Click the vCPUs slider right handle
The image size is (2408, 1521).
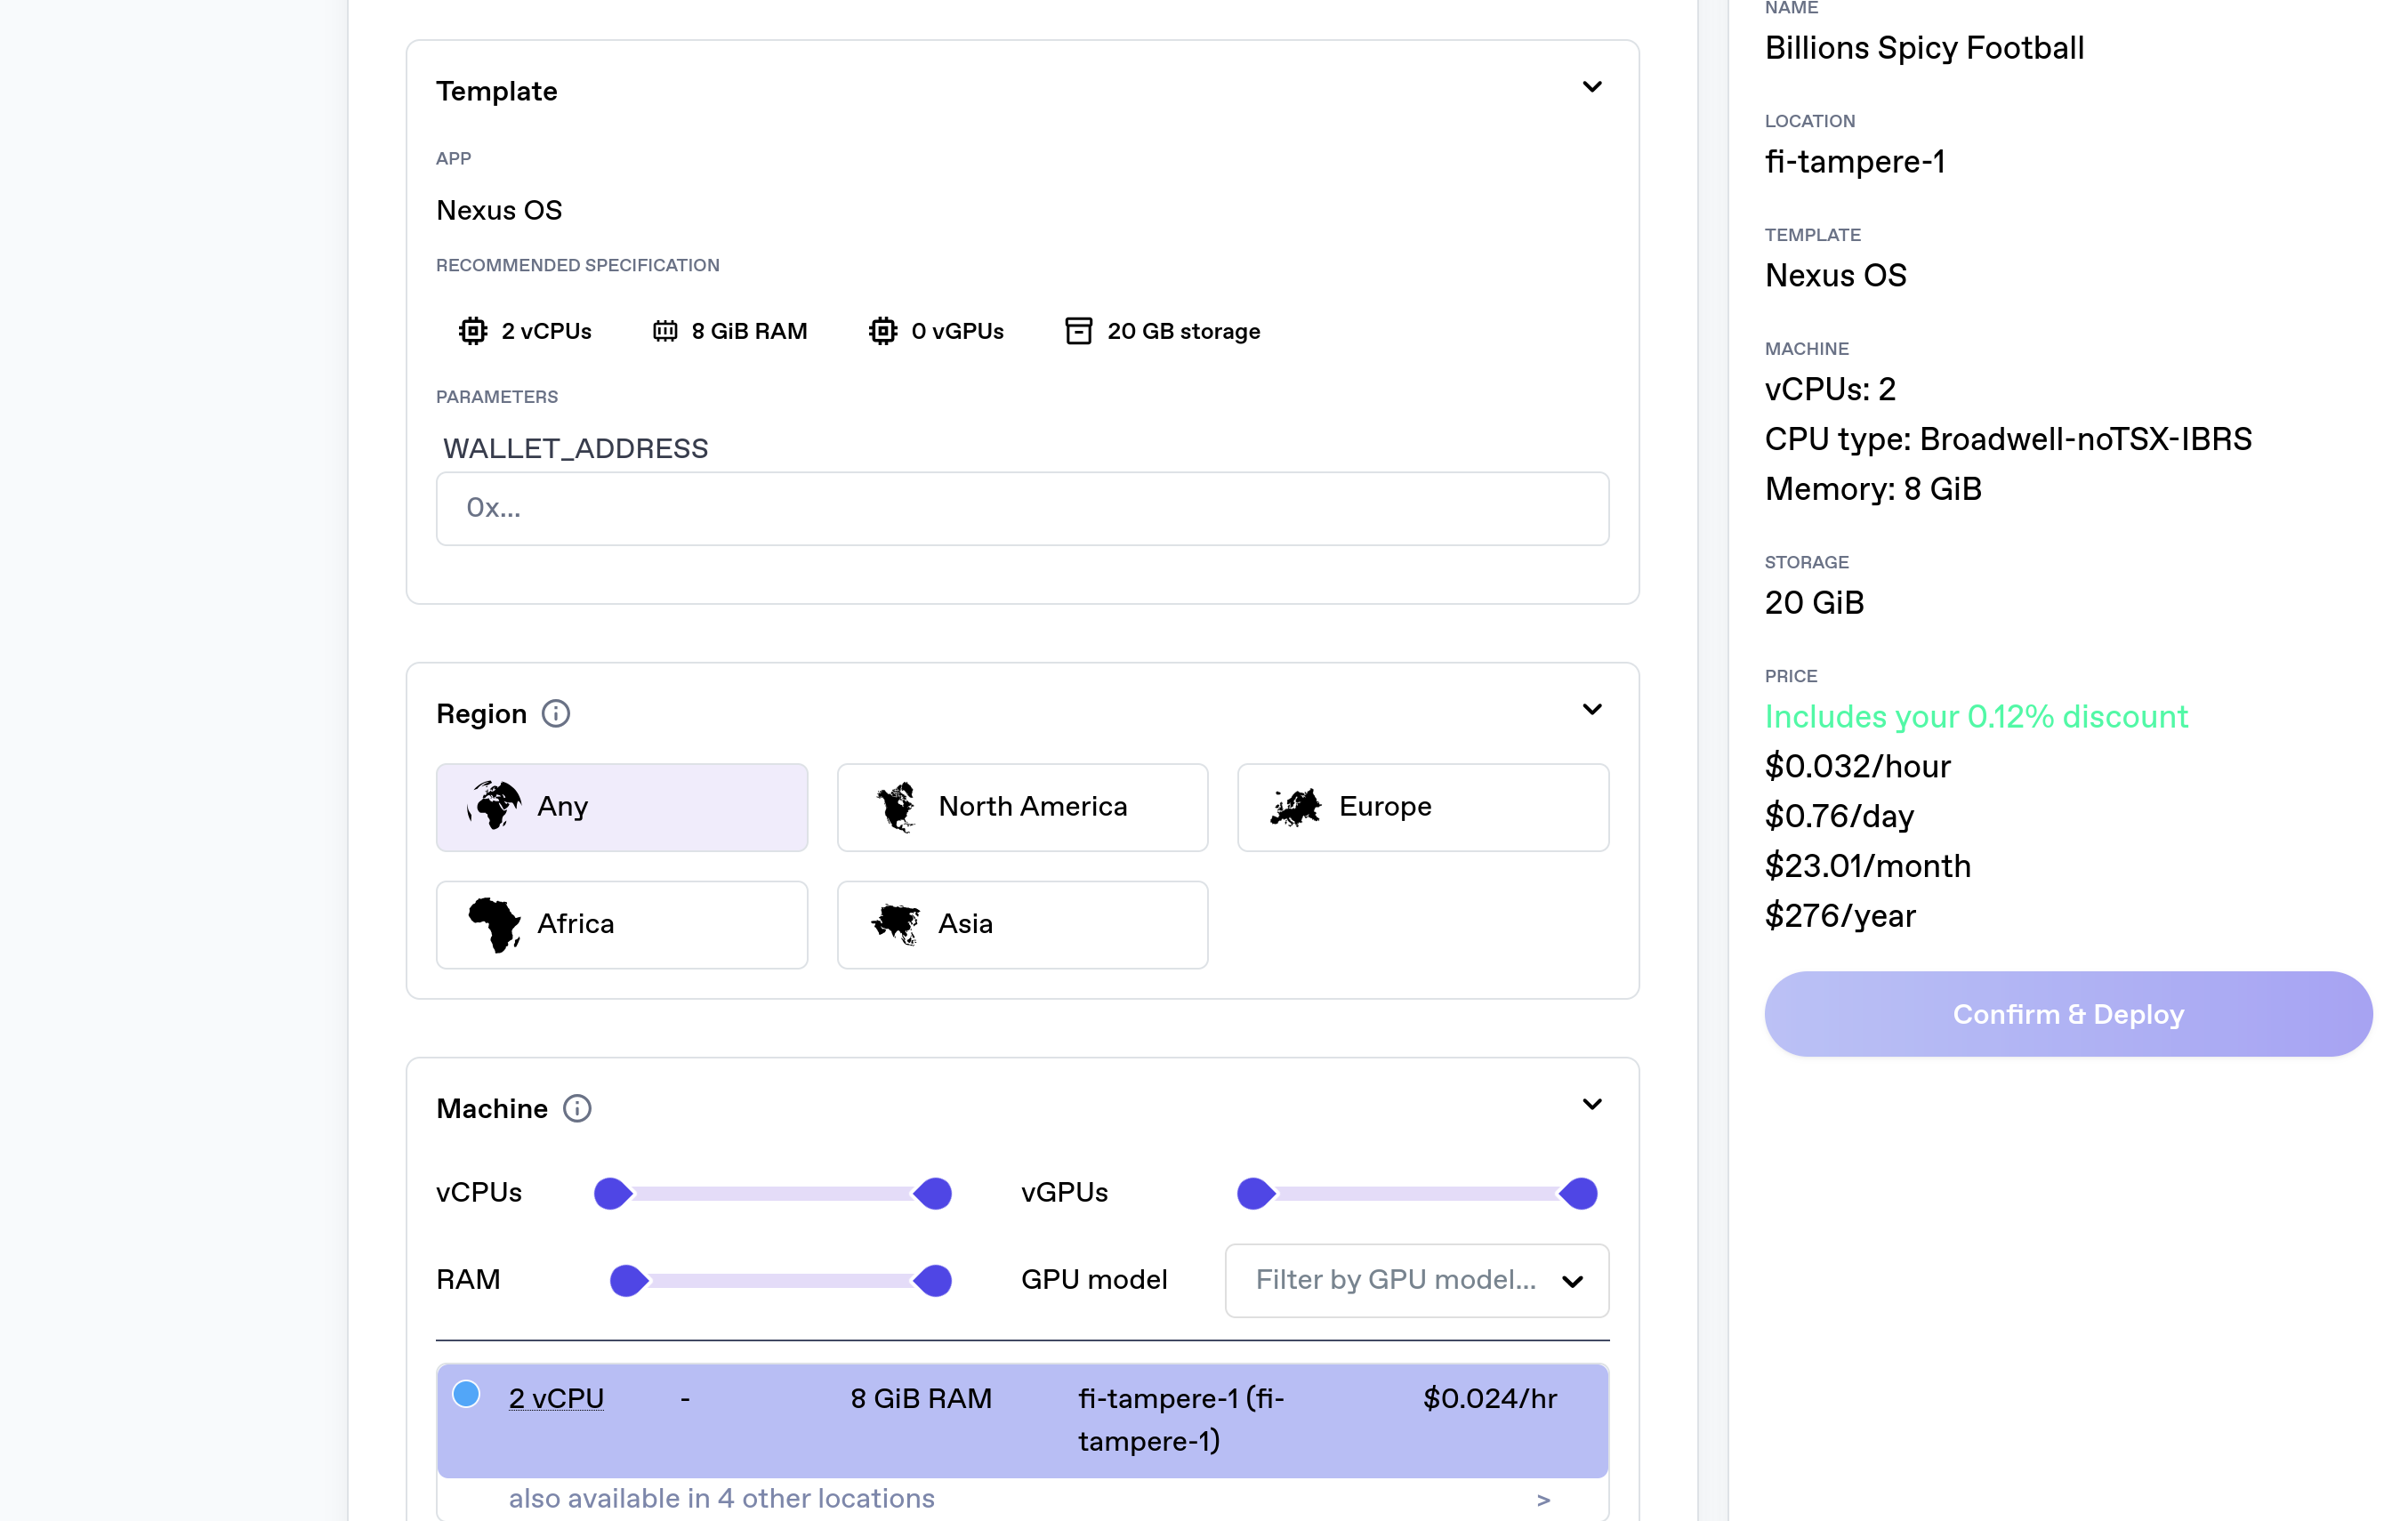click(934, 1193)
